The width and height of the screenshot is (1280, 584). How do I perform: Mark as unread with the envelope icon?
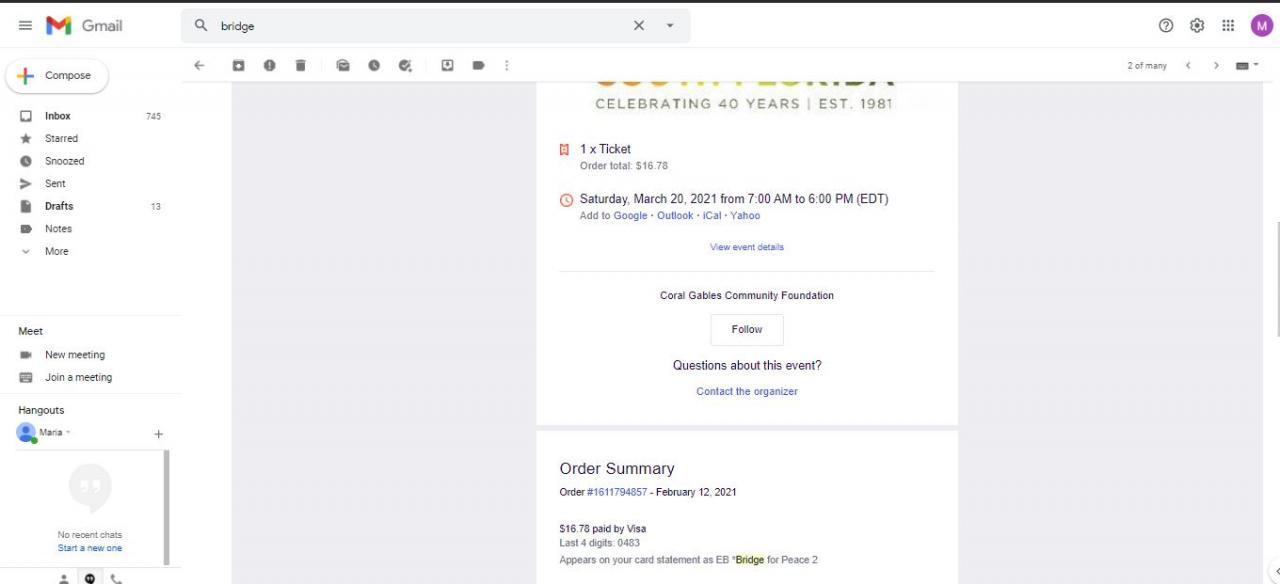coord(343,66)
